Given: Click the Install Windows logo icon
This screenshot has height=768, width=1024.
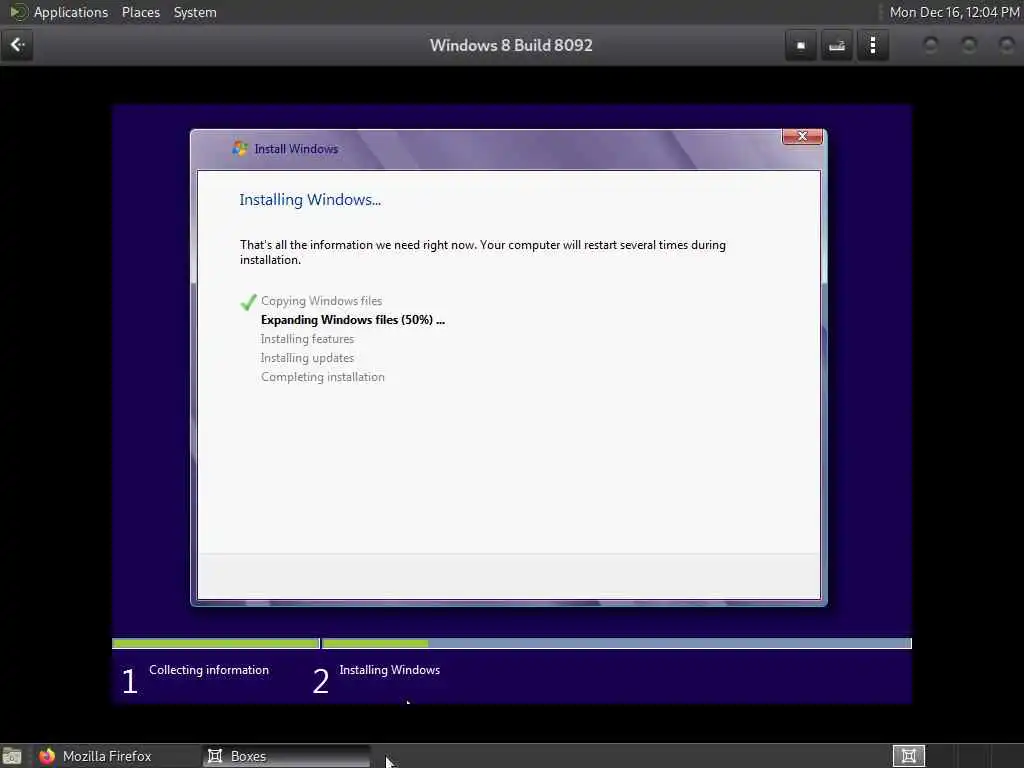Looking at the screenshot, I should [x=240, y=149].
